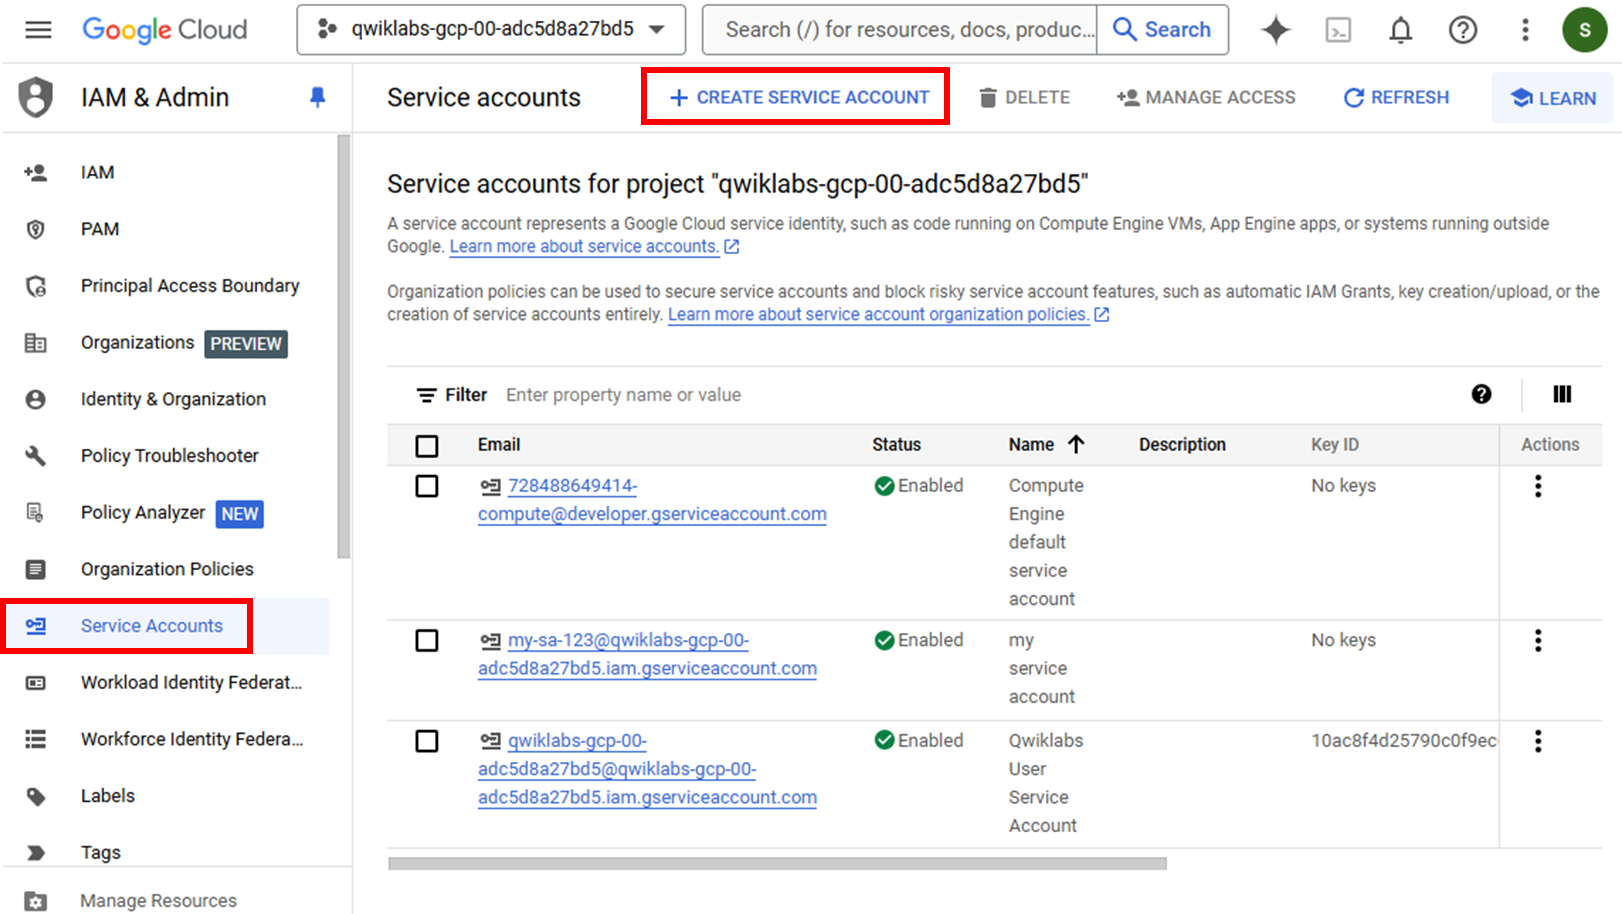Click the Policy Troubleshooter wrench icon
This screenshot has width=1622, height=914.
point(36,456)
